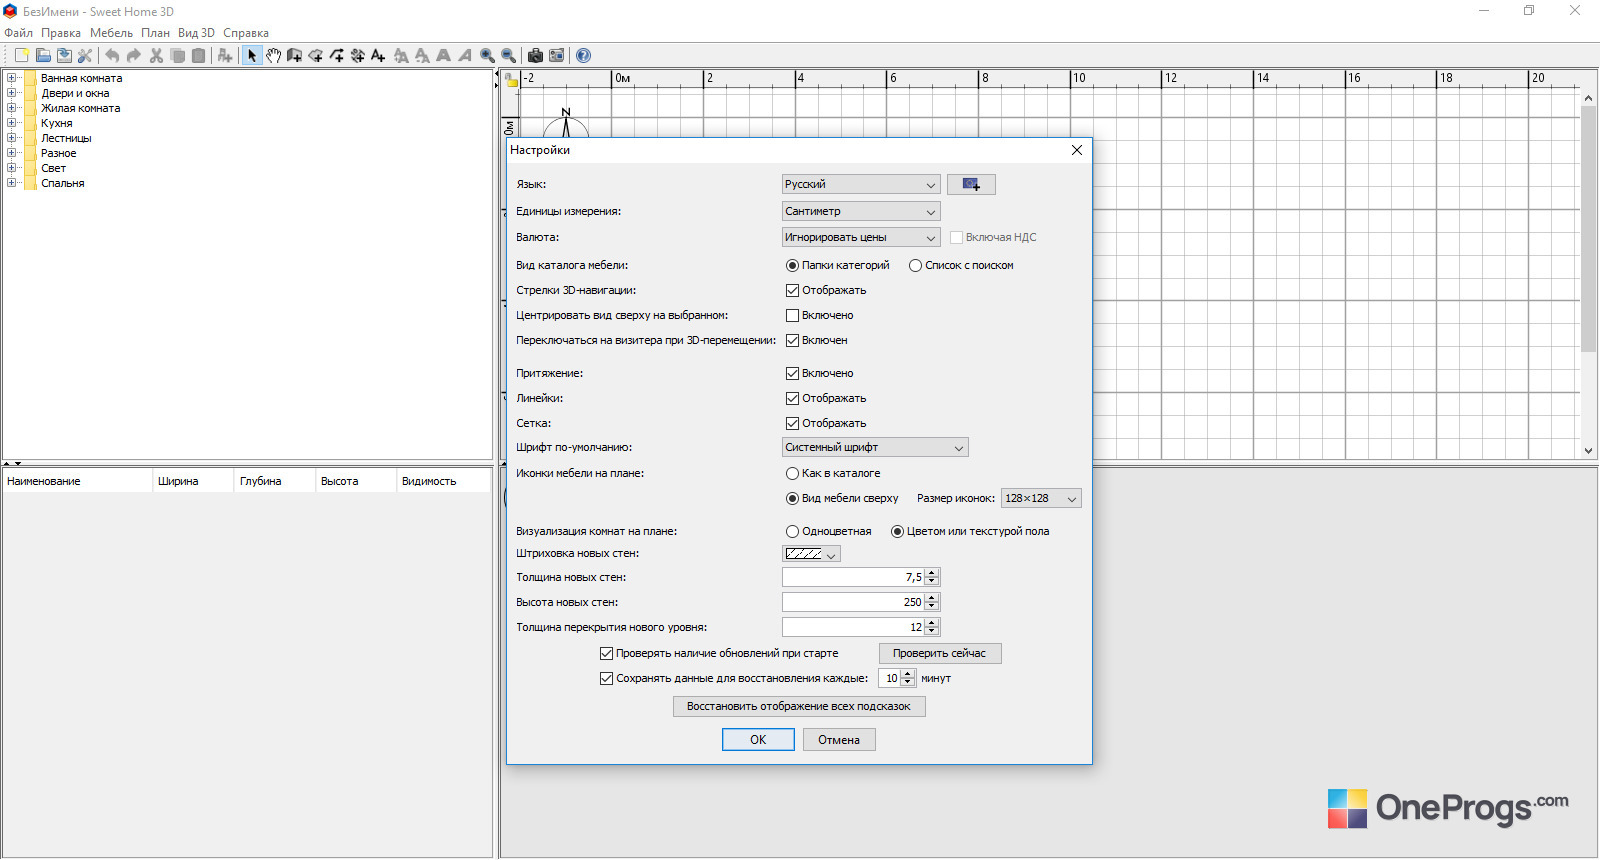This screenshot has height=860, width=1600.
Task: Click the plan's vertical scrollbar down arrow
Action: coord(1588,451)
